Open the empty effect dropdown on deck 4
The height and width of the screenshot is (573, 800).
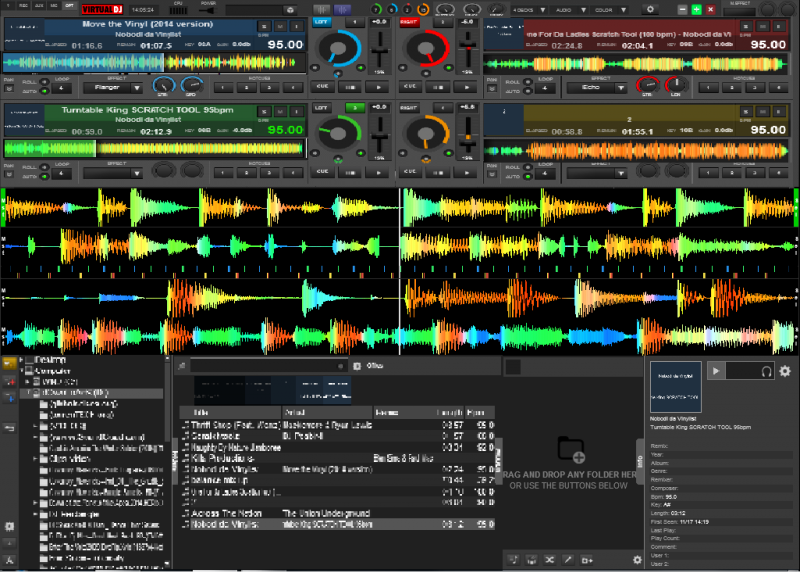(x=596, y=173)
